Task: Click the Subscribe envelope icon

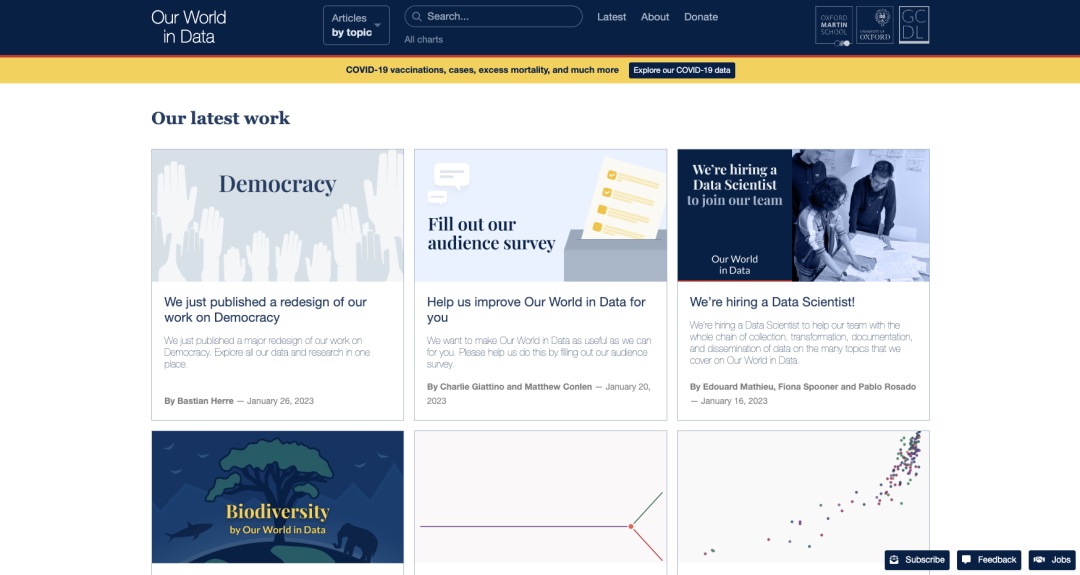Action: tap(895, 560)
